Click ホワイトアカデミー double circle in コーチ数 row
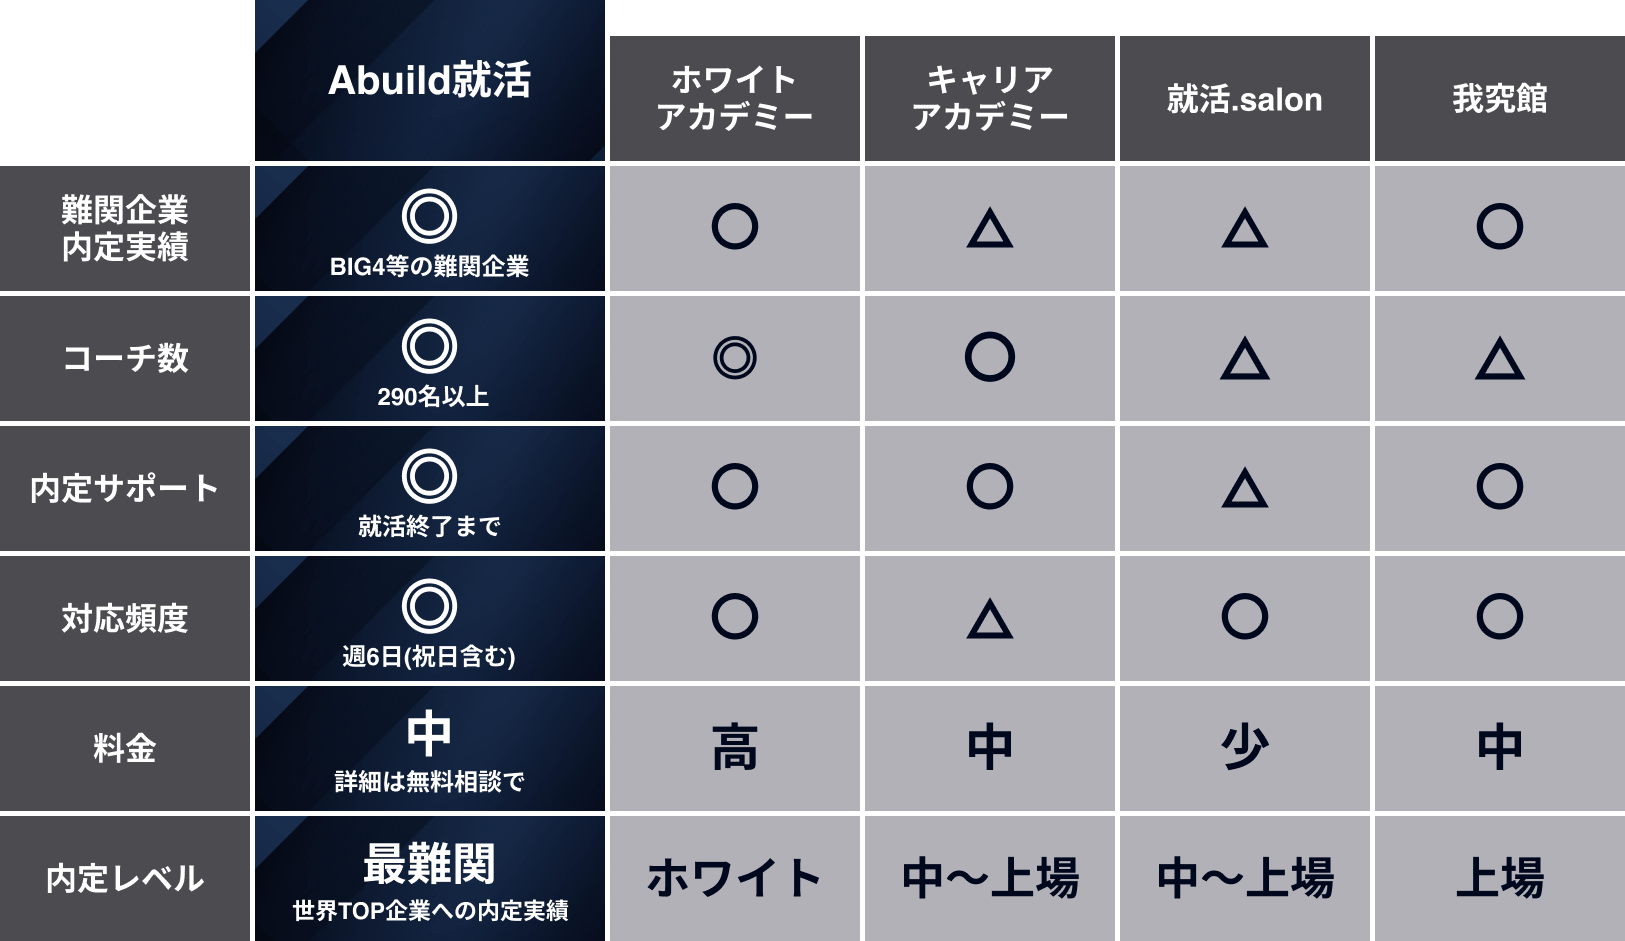1625x941 pixels. click(x=735, y=357)
